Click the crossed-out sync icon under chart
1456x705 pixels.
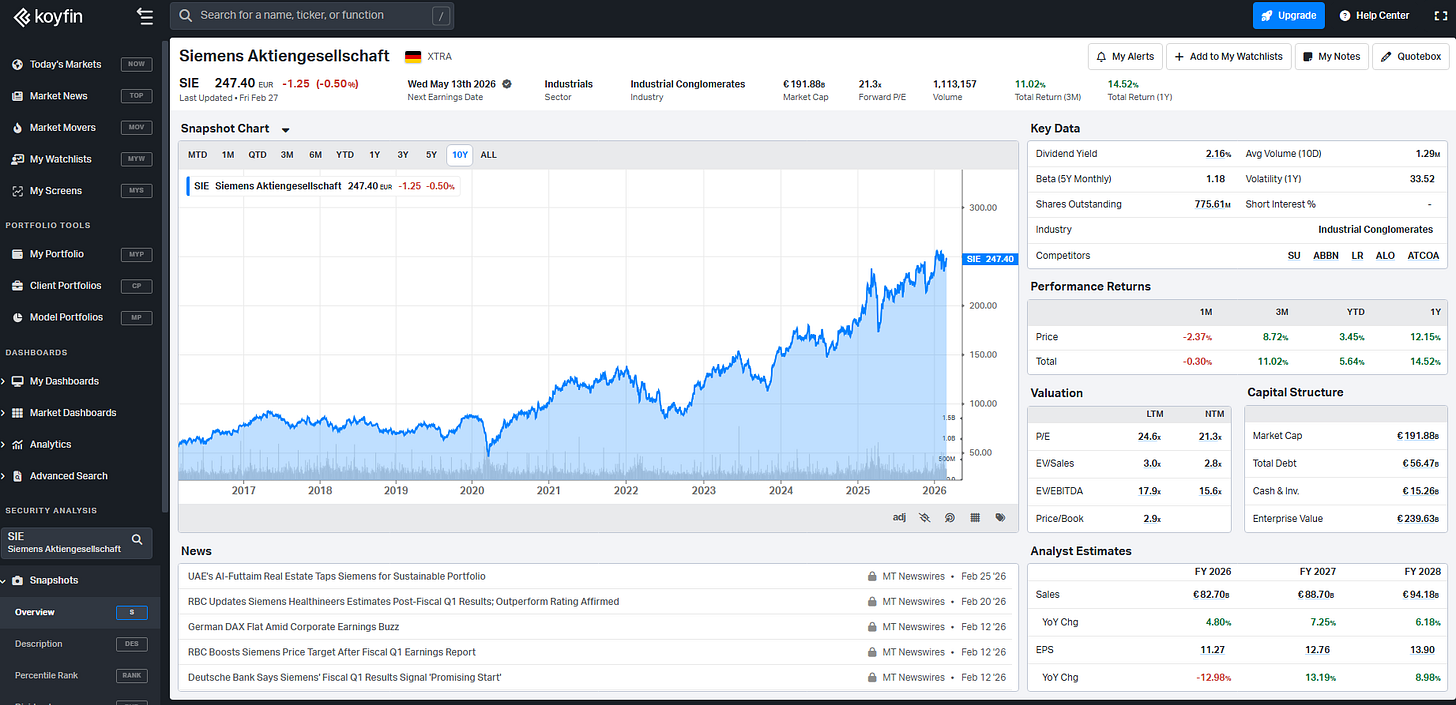click(x=925, y=518)
